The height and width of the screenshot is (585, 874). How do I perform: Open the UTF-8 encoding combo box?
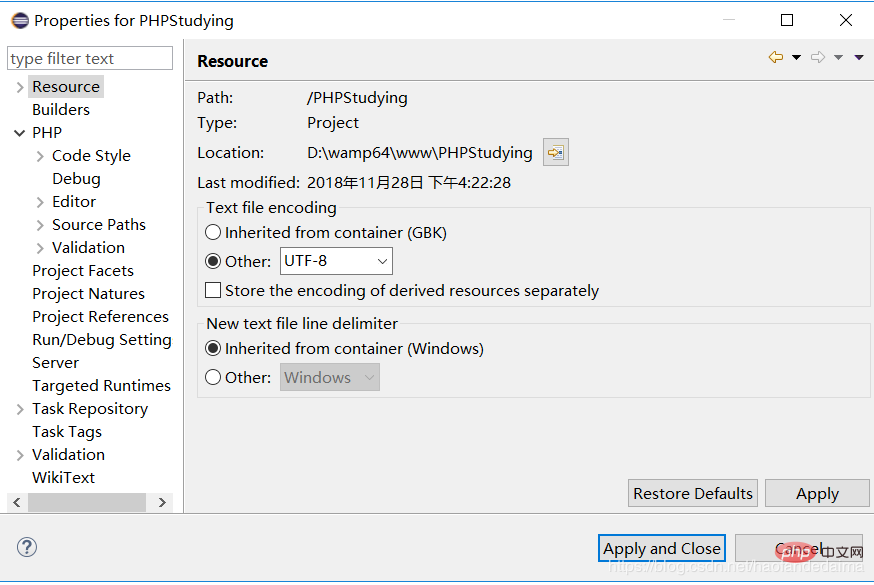[x=336, y=261]
